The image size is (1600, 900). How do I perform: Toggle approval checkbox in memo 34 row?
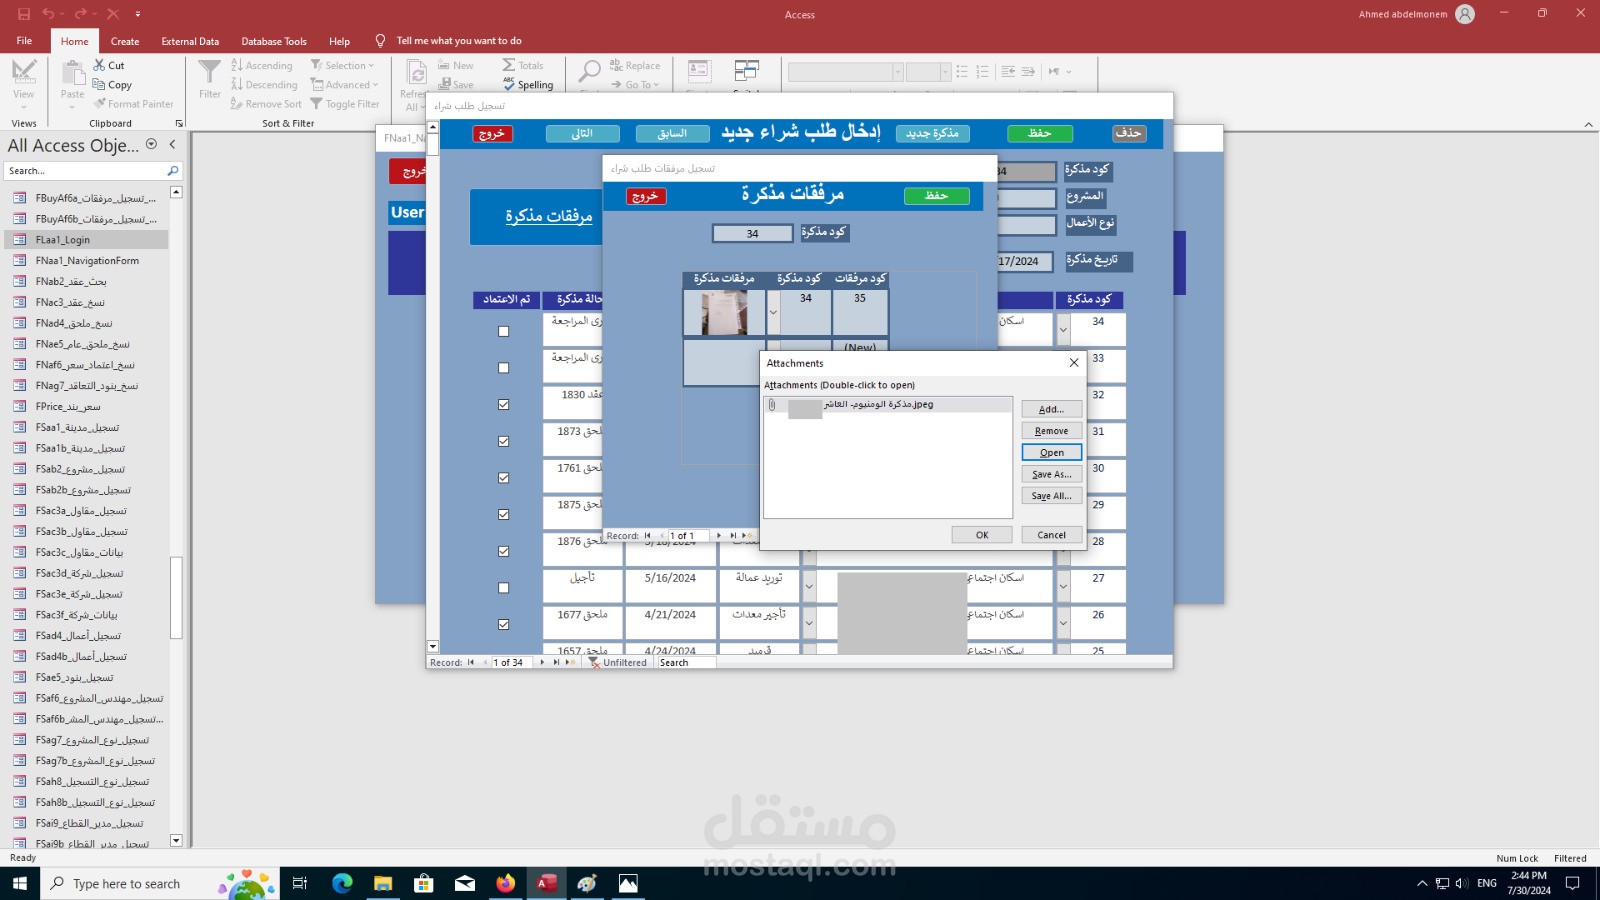click(504, 332)
